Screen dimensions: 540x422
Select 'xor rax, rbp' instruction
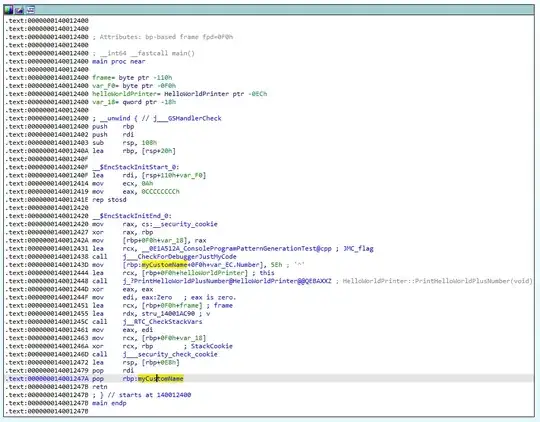(123, 232)
